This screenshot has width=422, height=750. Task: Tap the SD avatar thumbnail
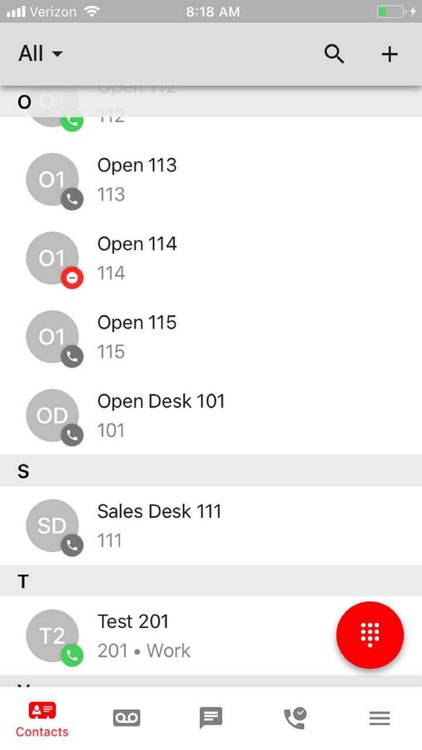coord(52,526)
